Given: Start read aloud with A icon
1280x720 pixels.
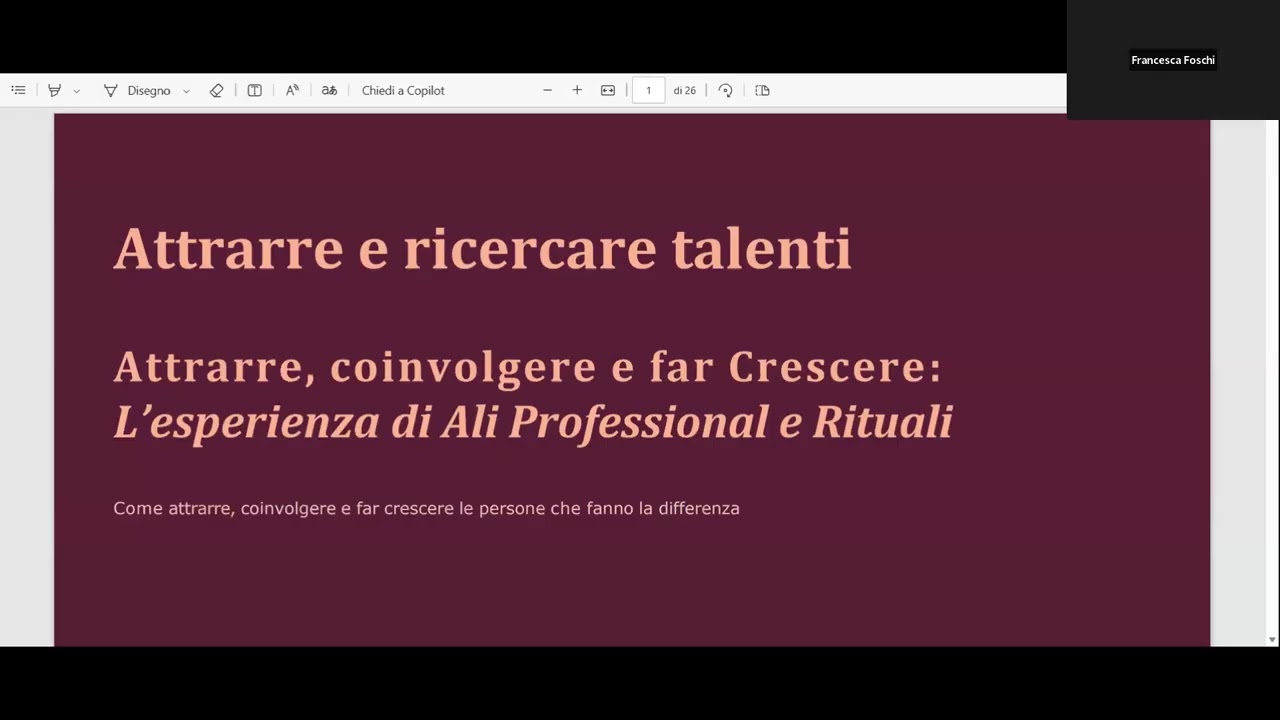Looking at the screenshot, I should pos(292,90).
